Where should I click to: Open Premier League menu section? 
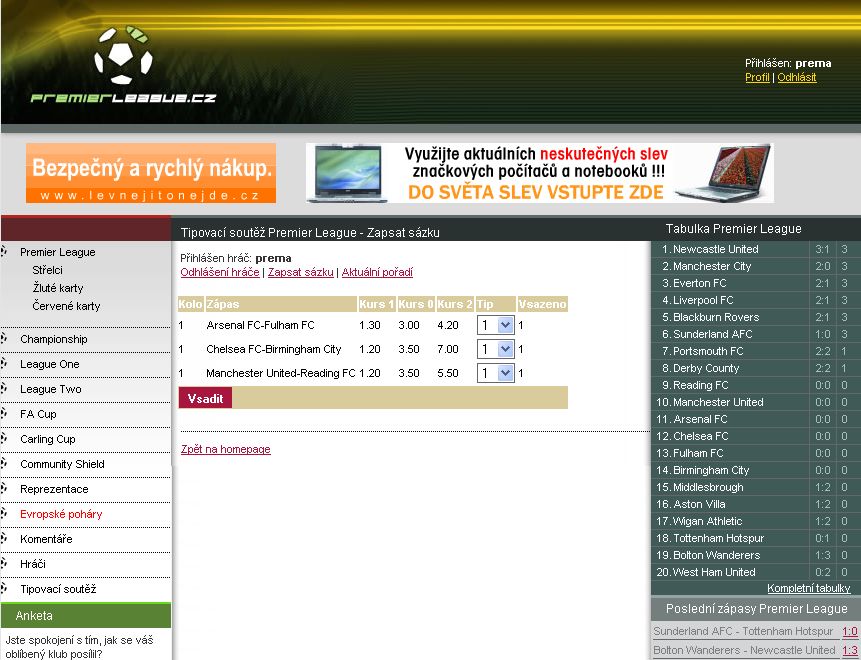click(x=58, y=252)
